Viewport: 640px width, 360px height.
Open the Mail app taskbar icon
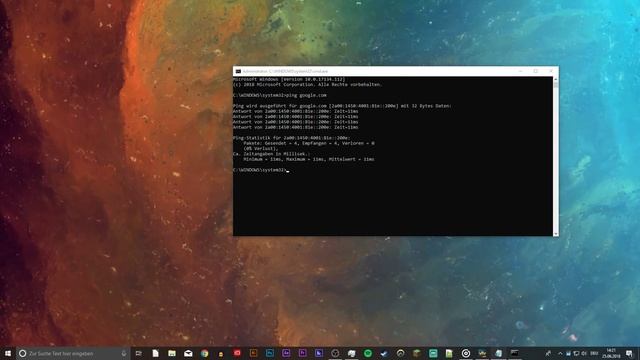pyautogui.click(x=188, y=353)
